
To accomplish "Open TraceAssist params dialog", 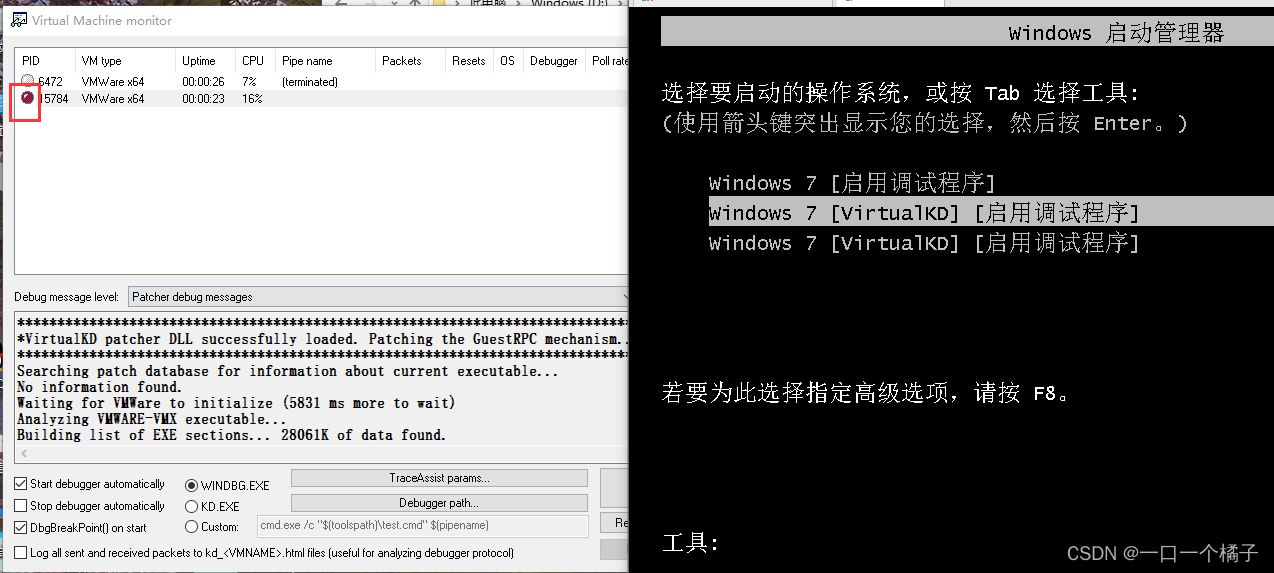I will pos(439,478).
